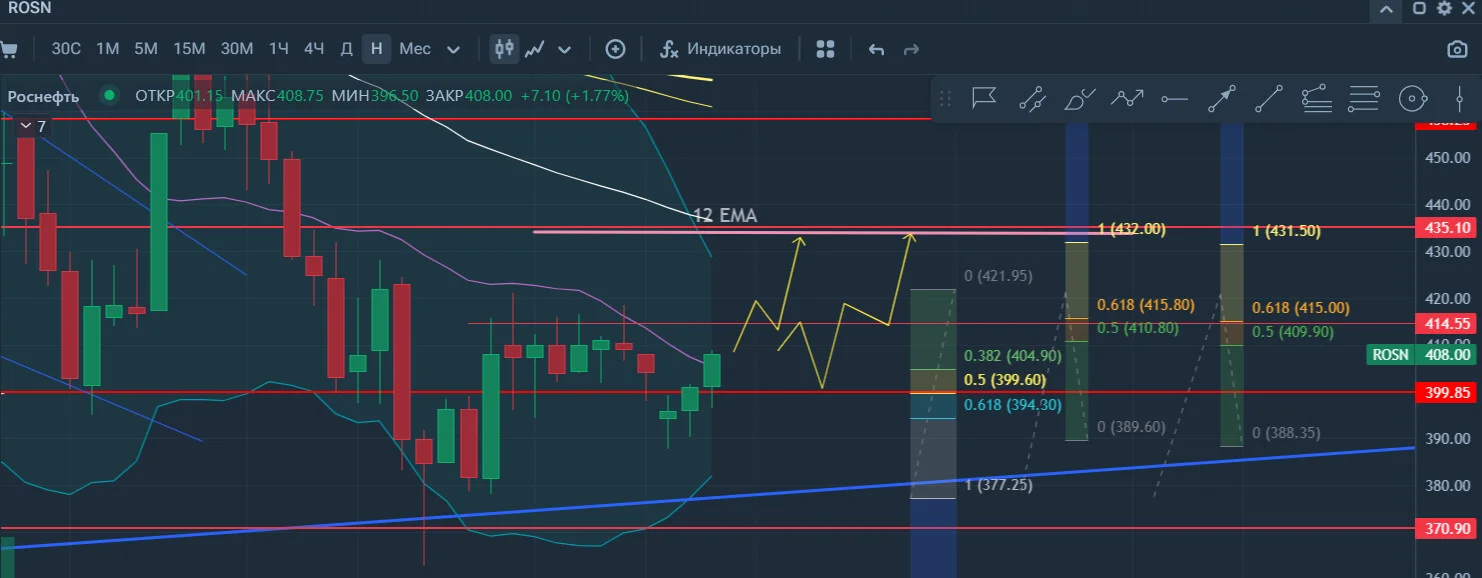This screenshot has width=1482, height=578.
Task: Select the Fibonacci retracement tool
Action: (1317, 98)
